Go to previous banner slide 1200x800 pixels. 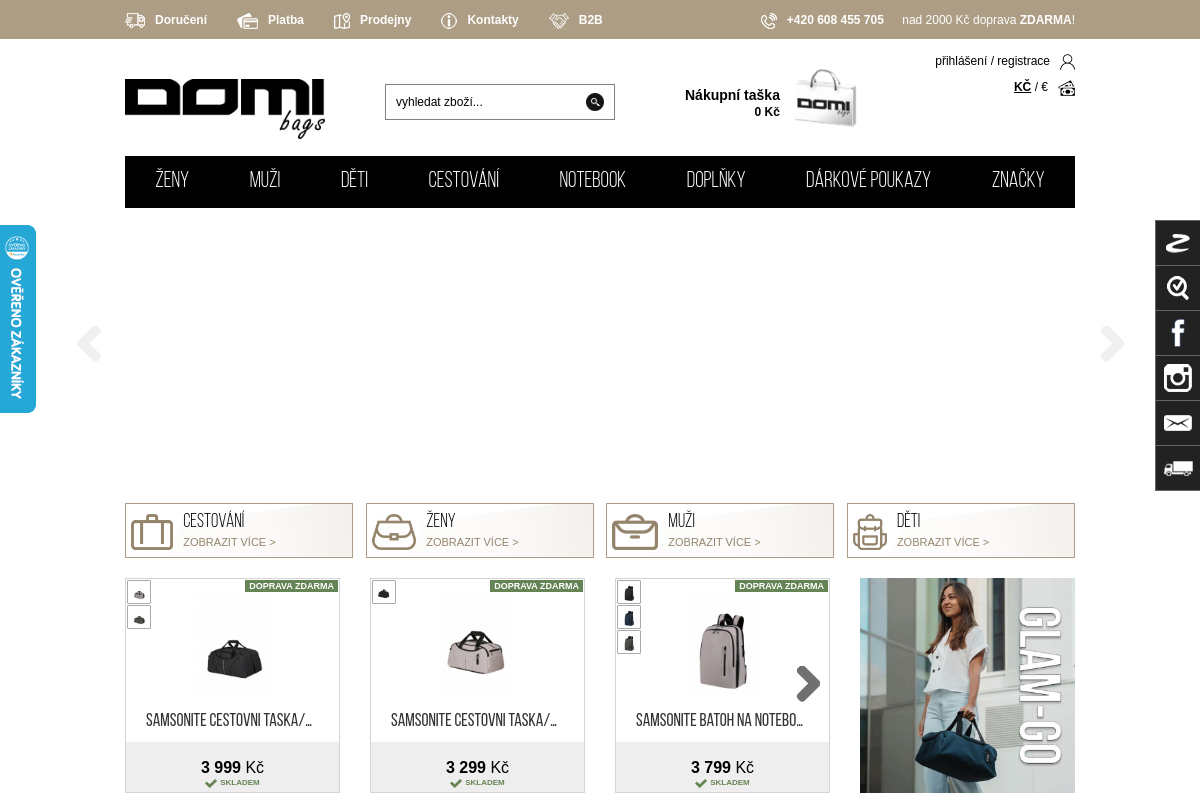point(89,344)
